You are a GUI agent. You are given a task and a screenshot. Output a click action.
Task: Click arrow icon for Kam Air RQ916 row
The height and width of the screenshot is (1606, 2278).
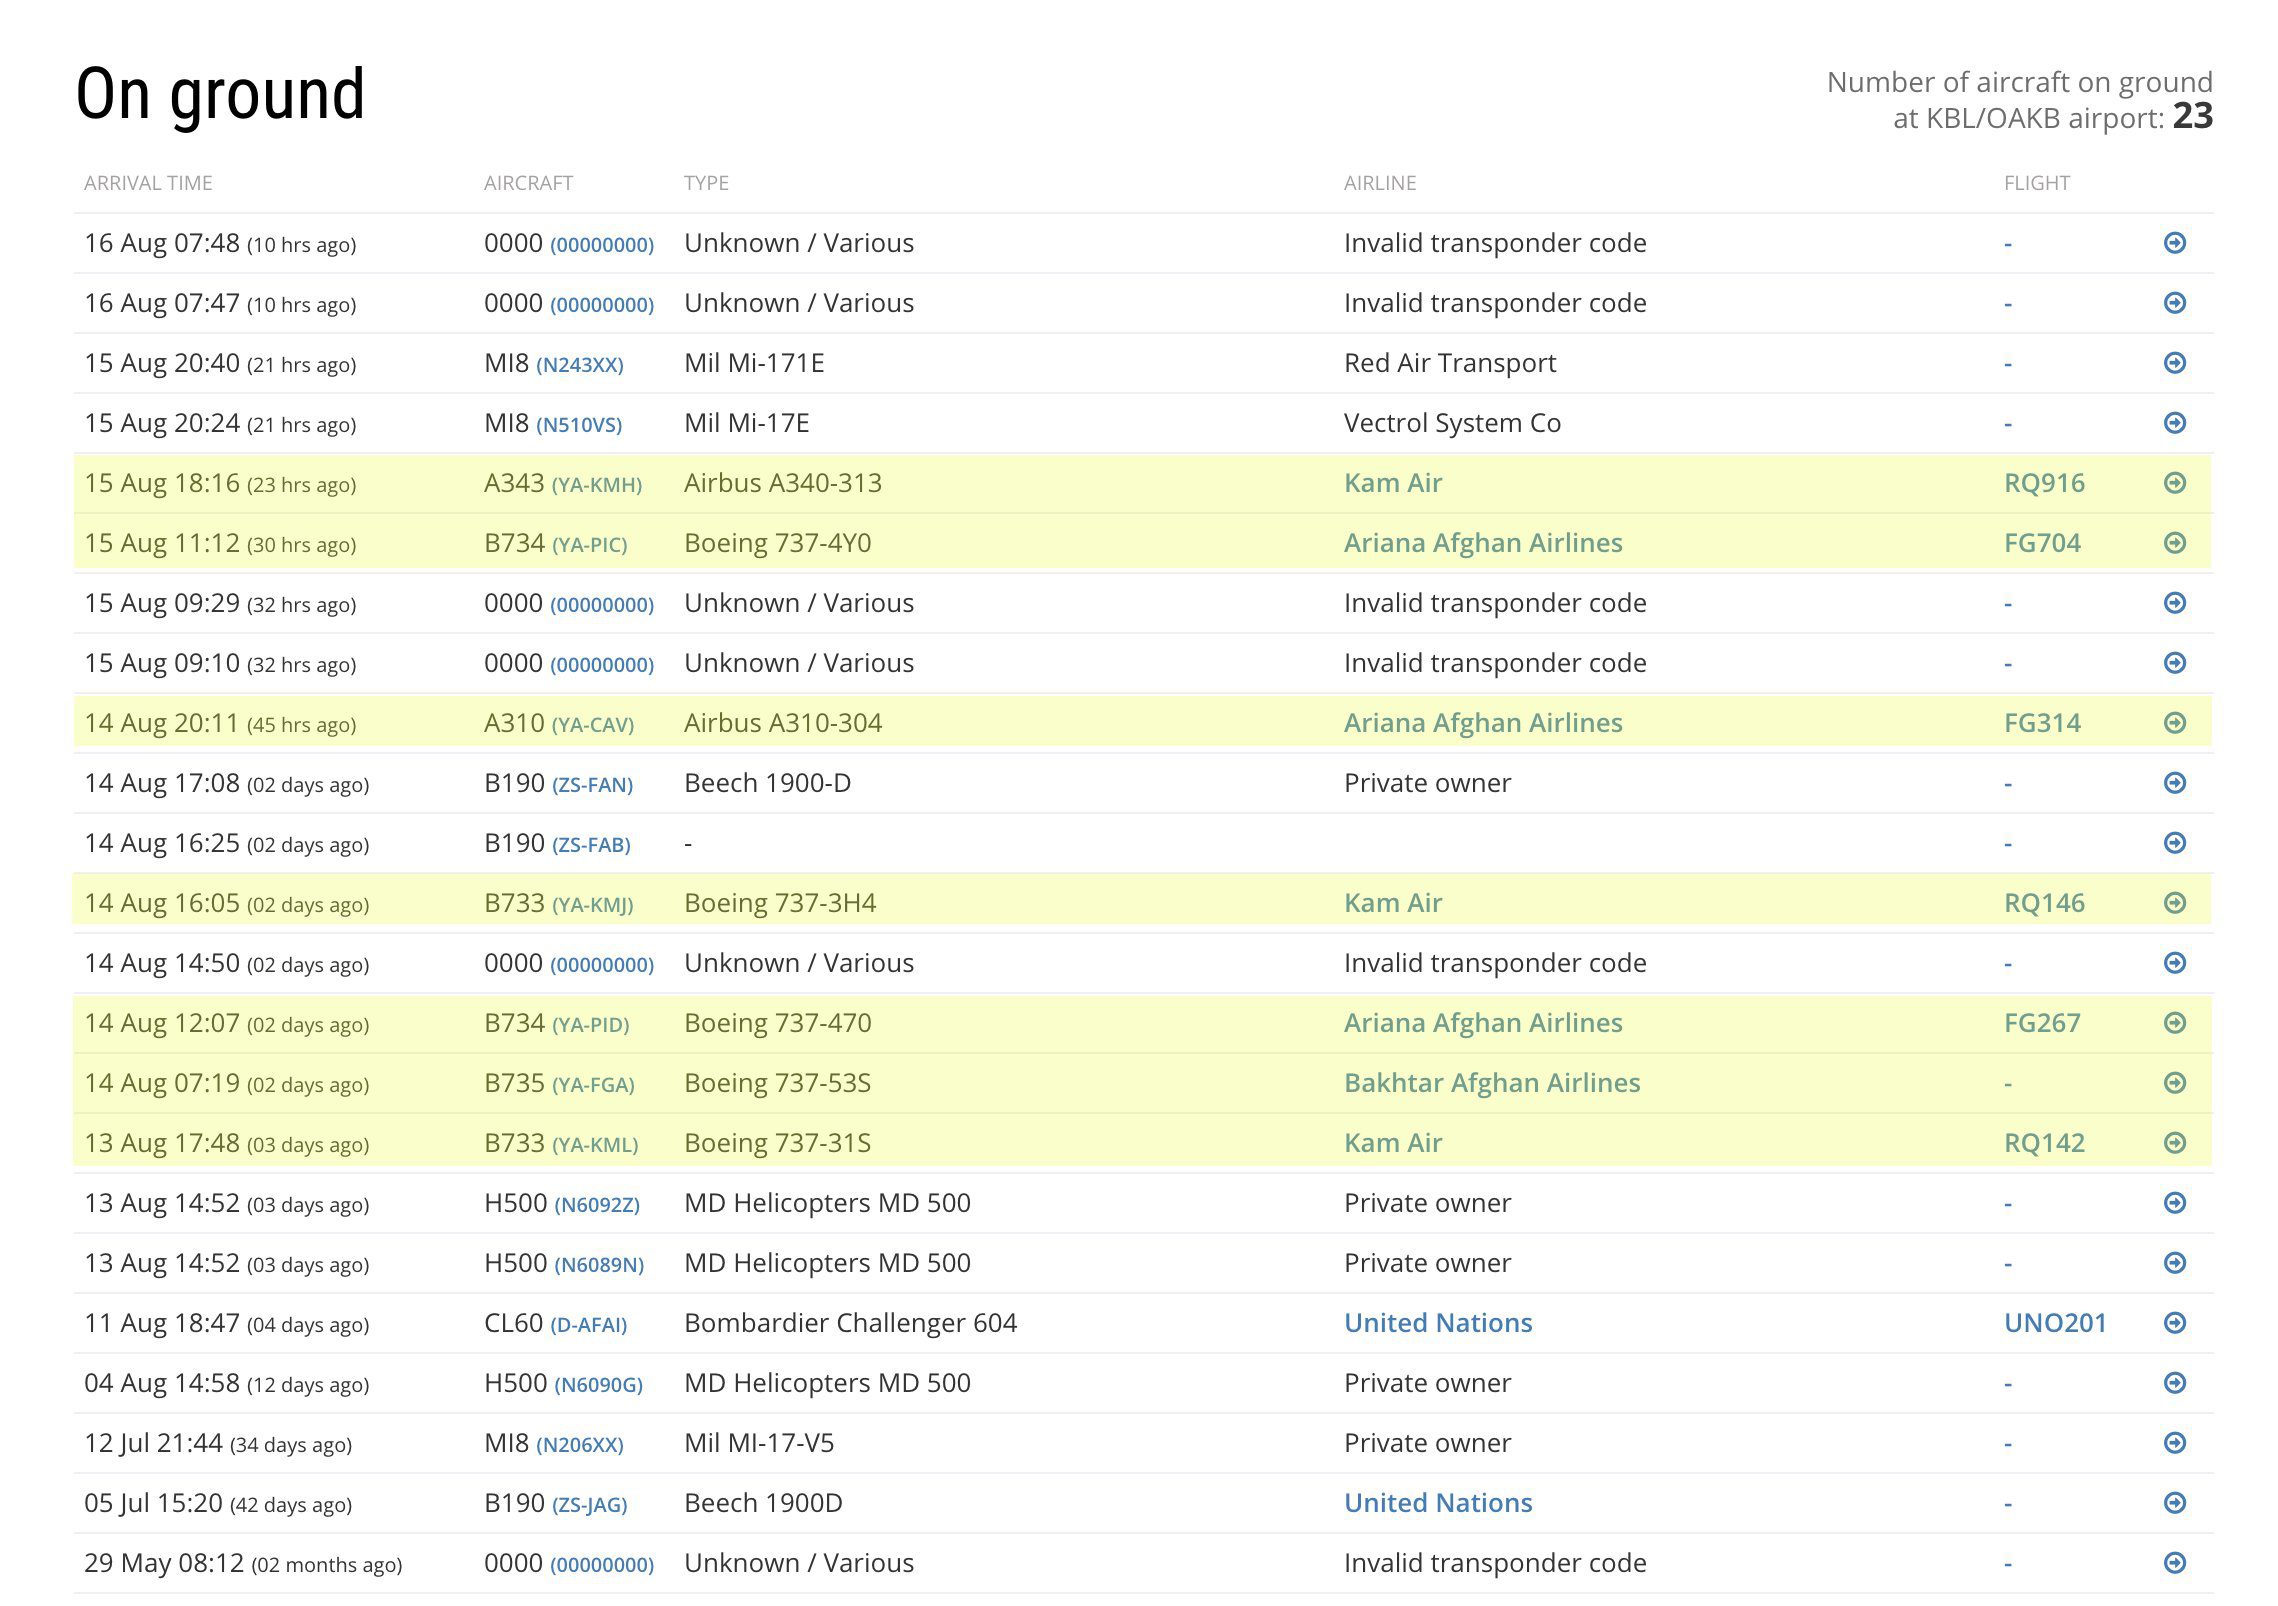tap(2174, 483)
